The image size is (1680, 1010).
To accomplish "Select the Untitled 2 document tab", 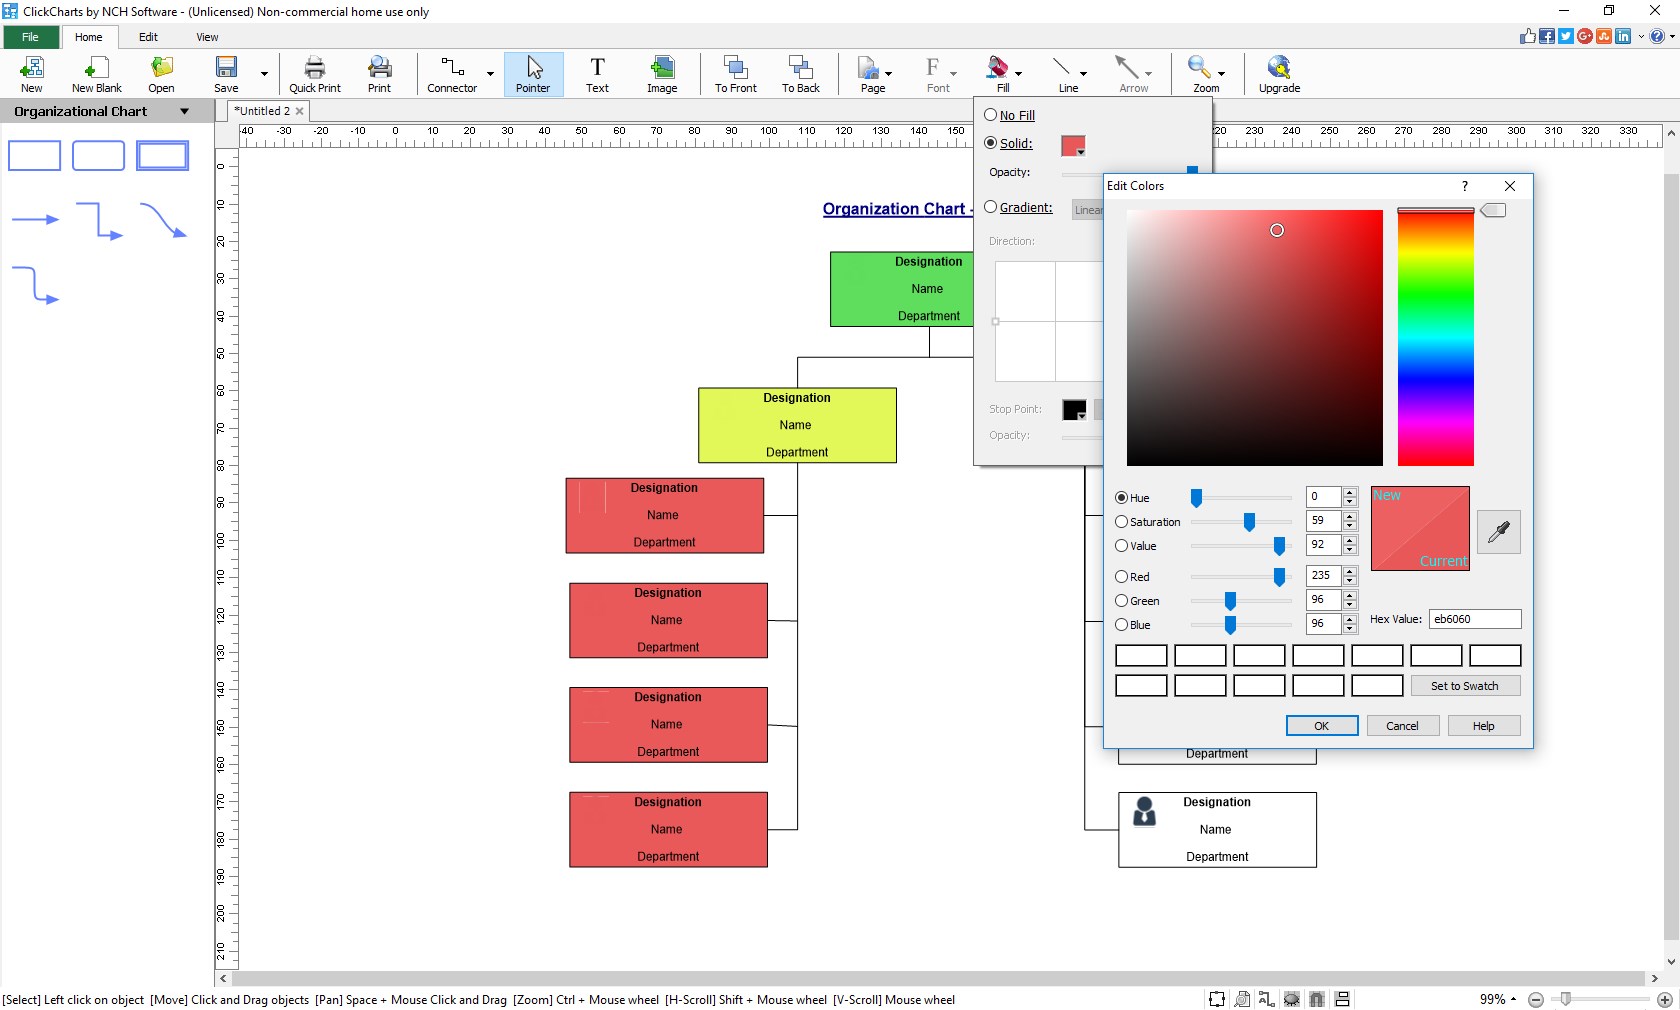I will pyautogui.click(x=262, y=111).
